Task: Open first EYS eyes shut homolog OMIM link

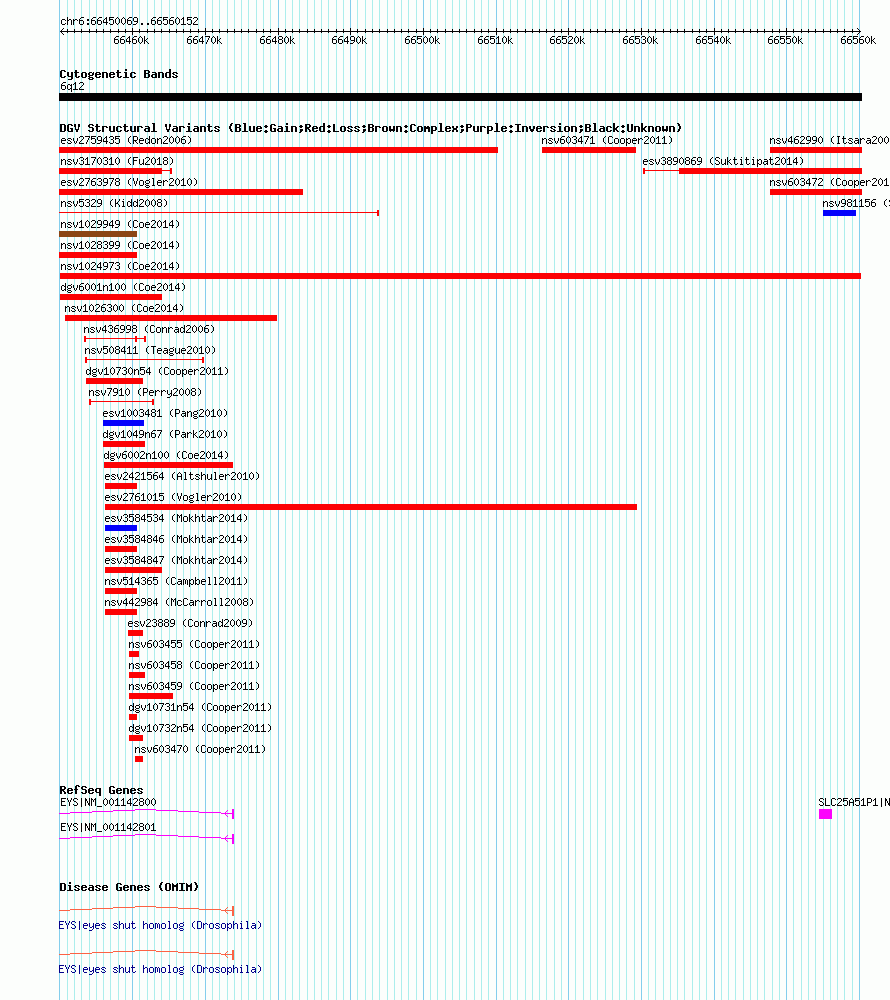Action: (x=160, y=925)
